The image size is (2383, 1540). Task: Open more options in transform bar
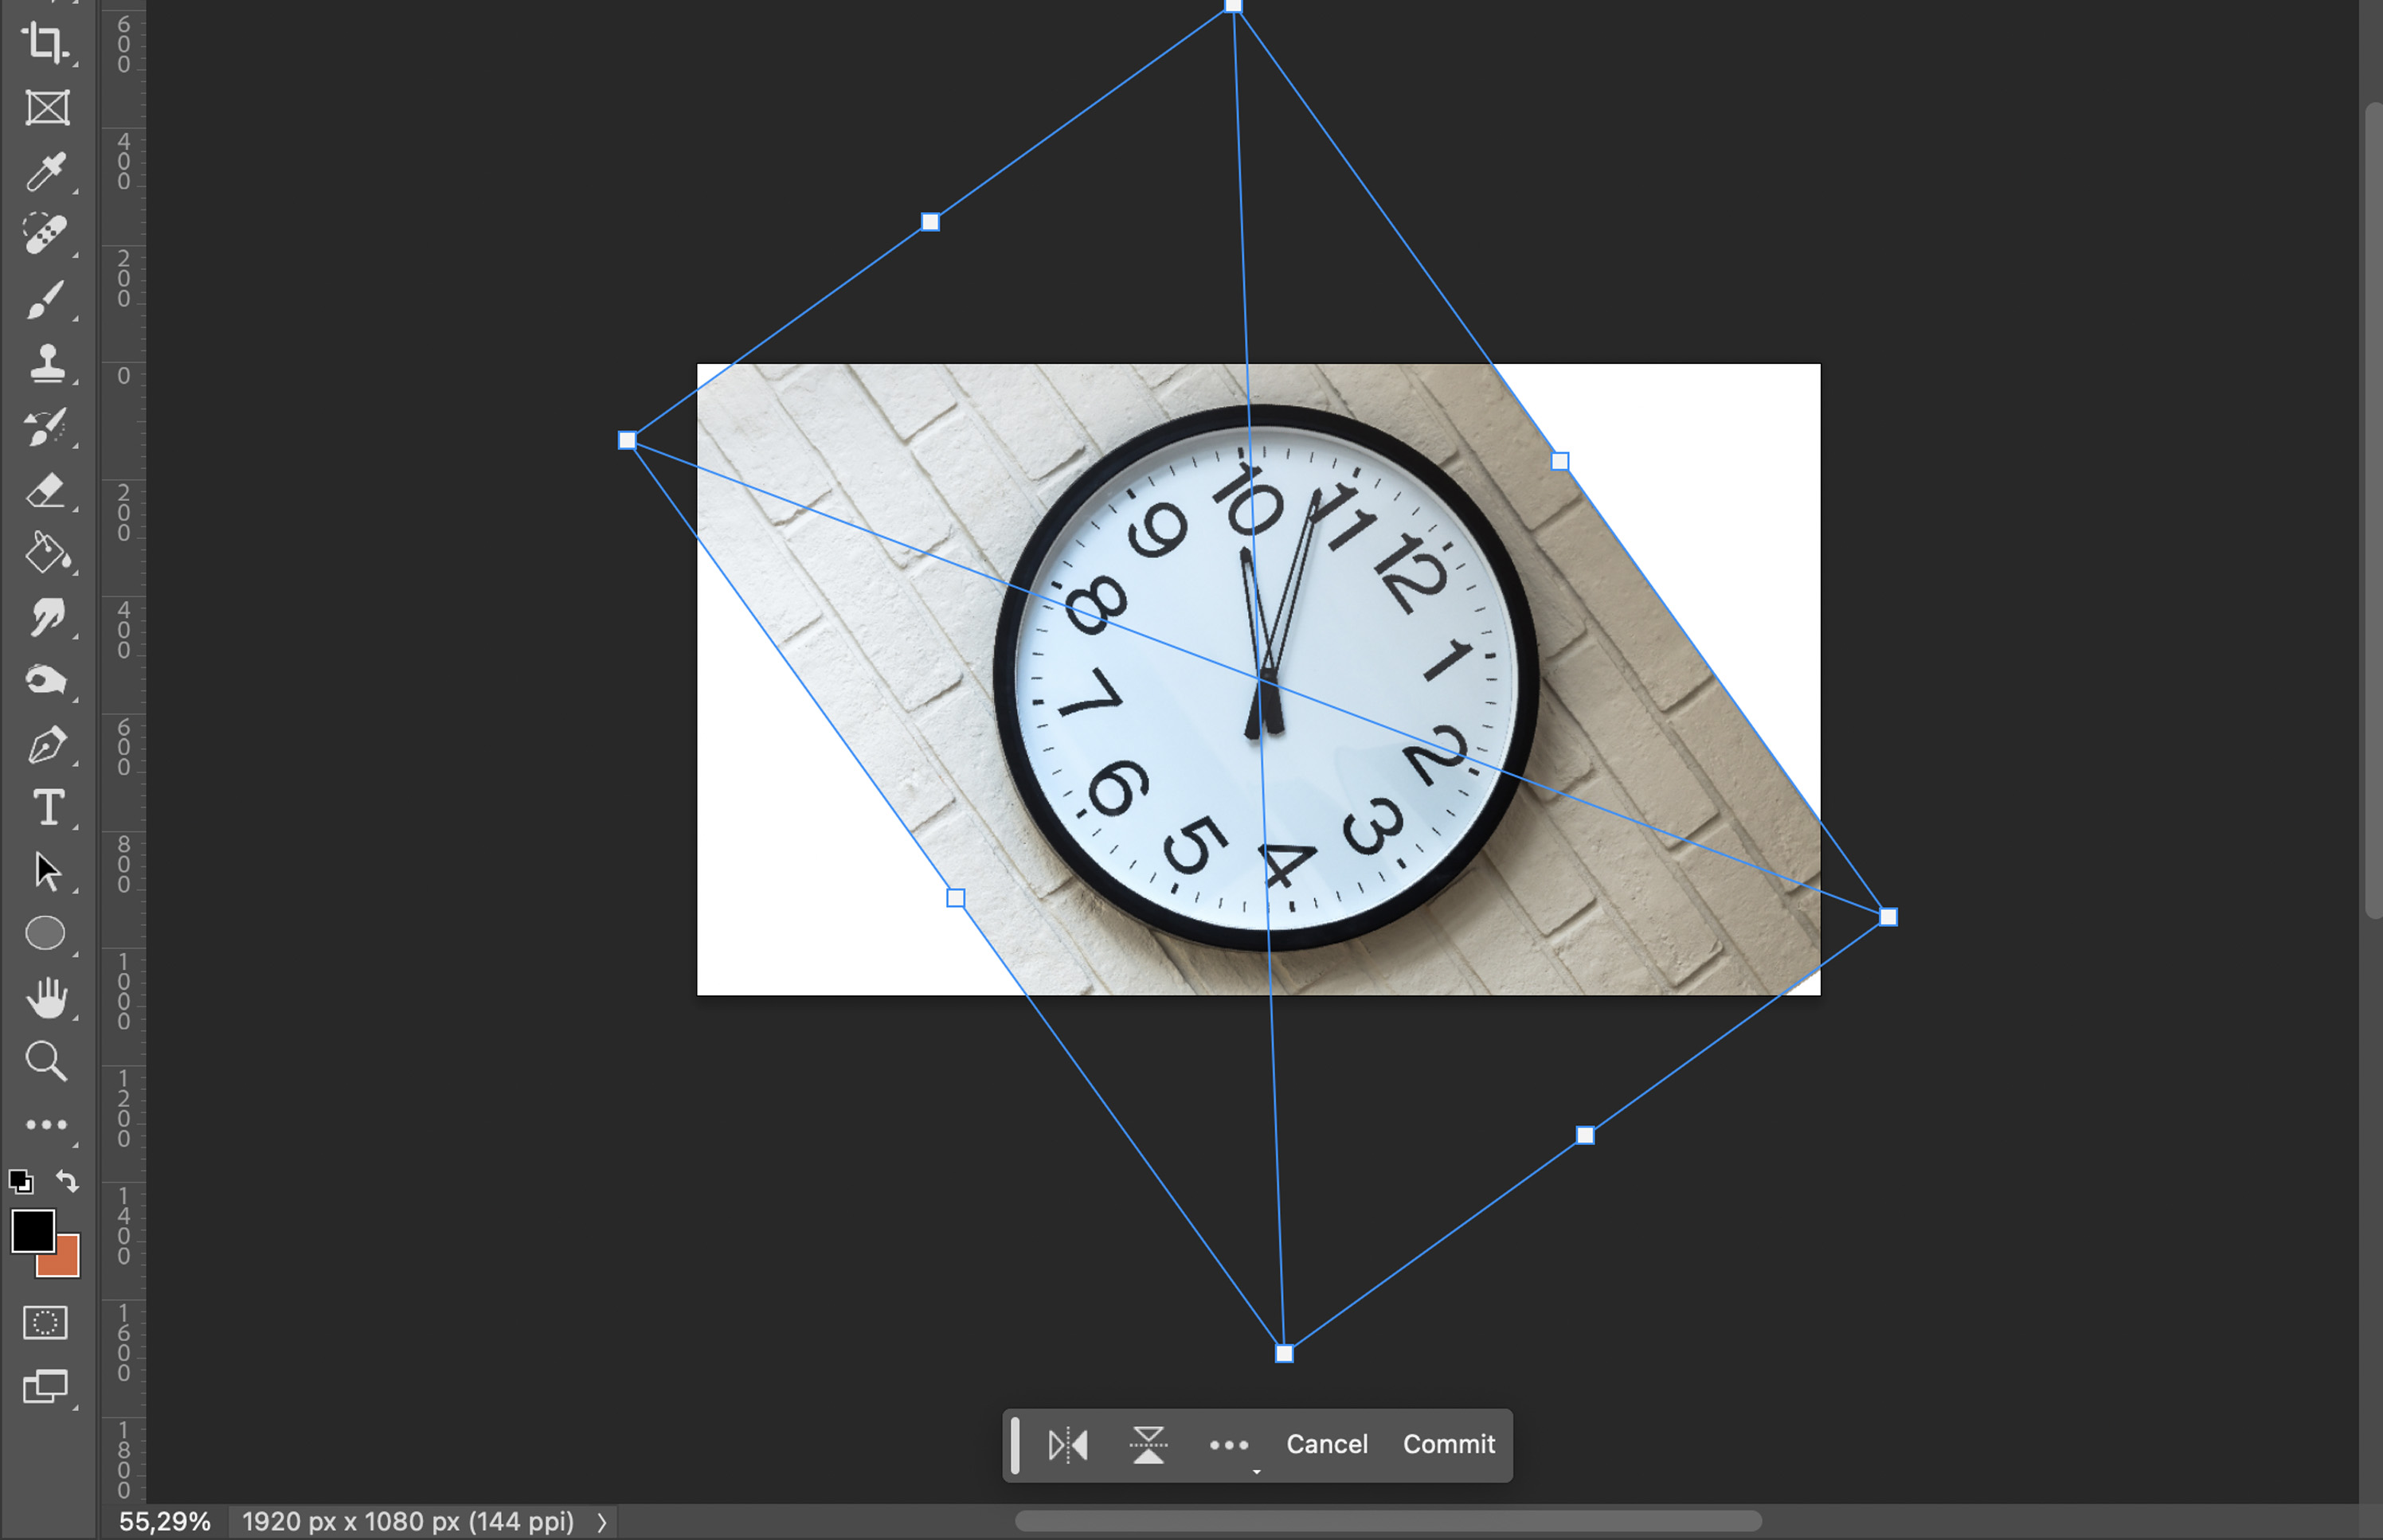[x=1229, y=1445]
